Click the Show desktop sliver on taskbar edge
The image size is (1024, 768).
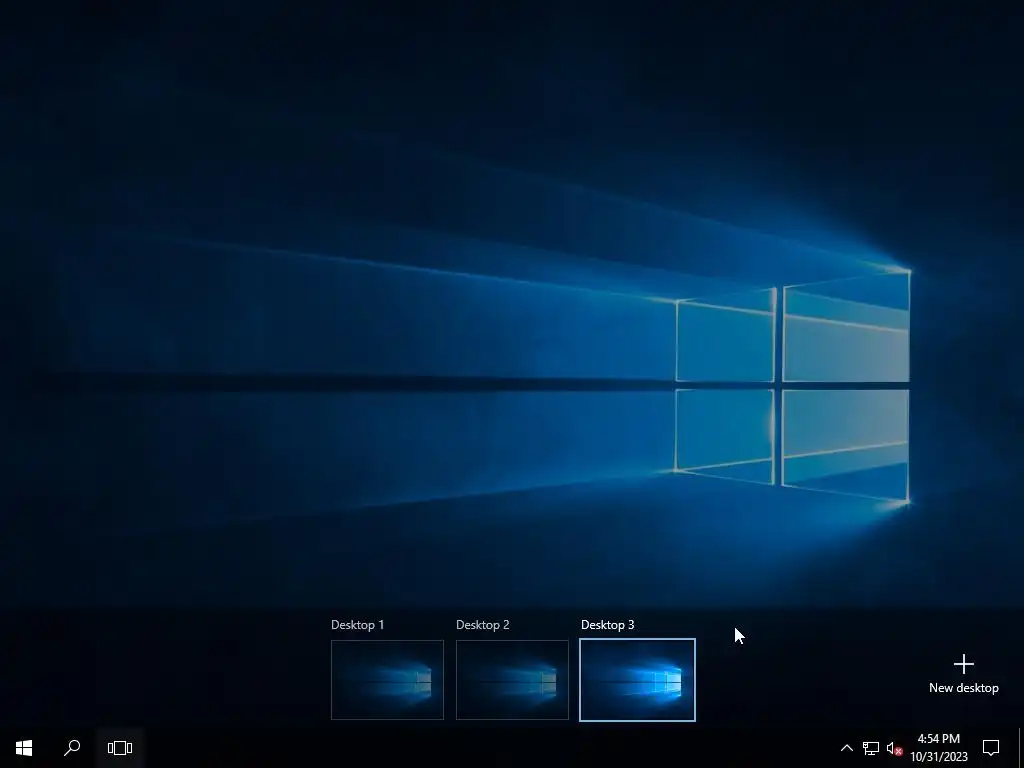[1021, 748]
